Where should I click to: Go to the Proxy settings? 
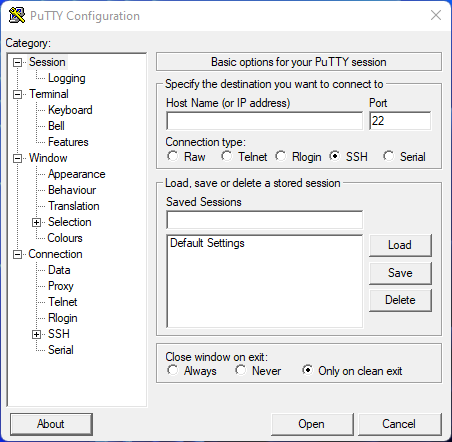[x=61, y=286]
